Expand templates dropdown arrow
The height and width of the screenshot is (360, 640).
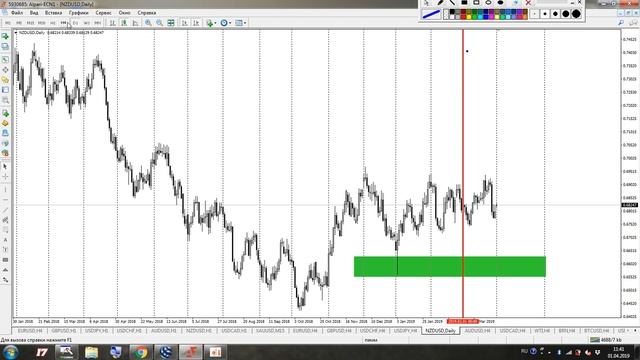[245, 23]
